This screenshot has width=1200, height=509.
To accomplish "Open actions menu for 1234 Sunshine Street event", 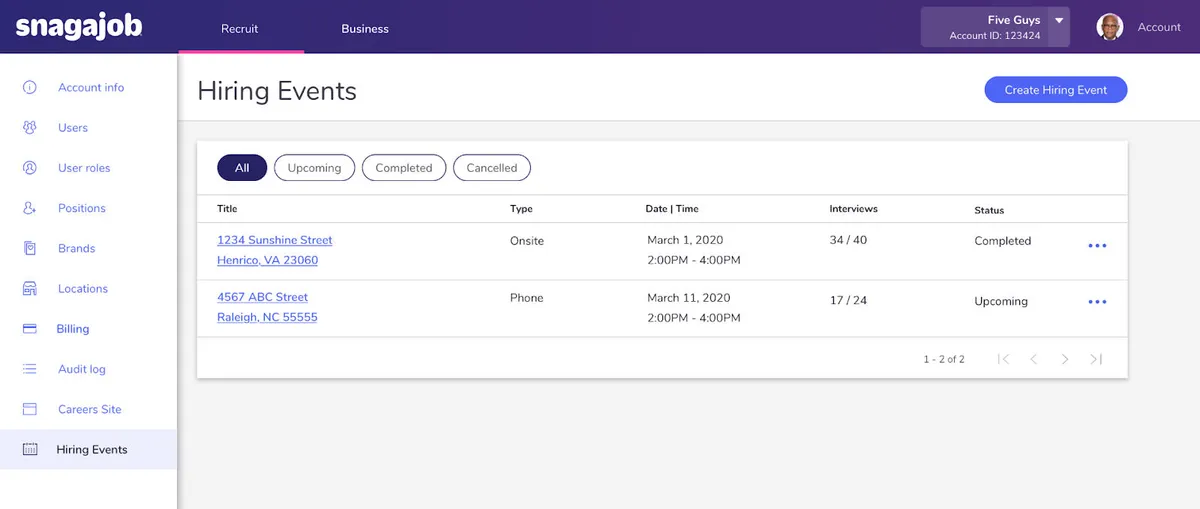I will pos(1097,246).
